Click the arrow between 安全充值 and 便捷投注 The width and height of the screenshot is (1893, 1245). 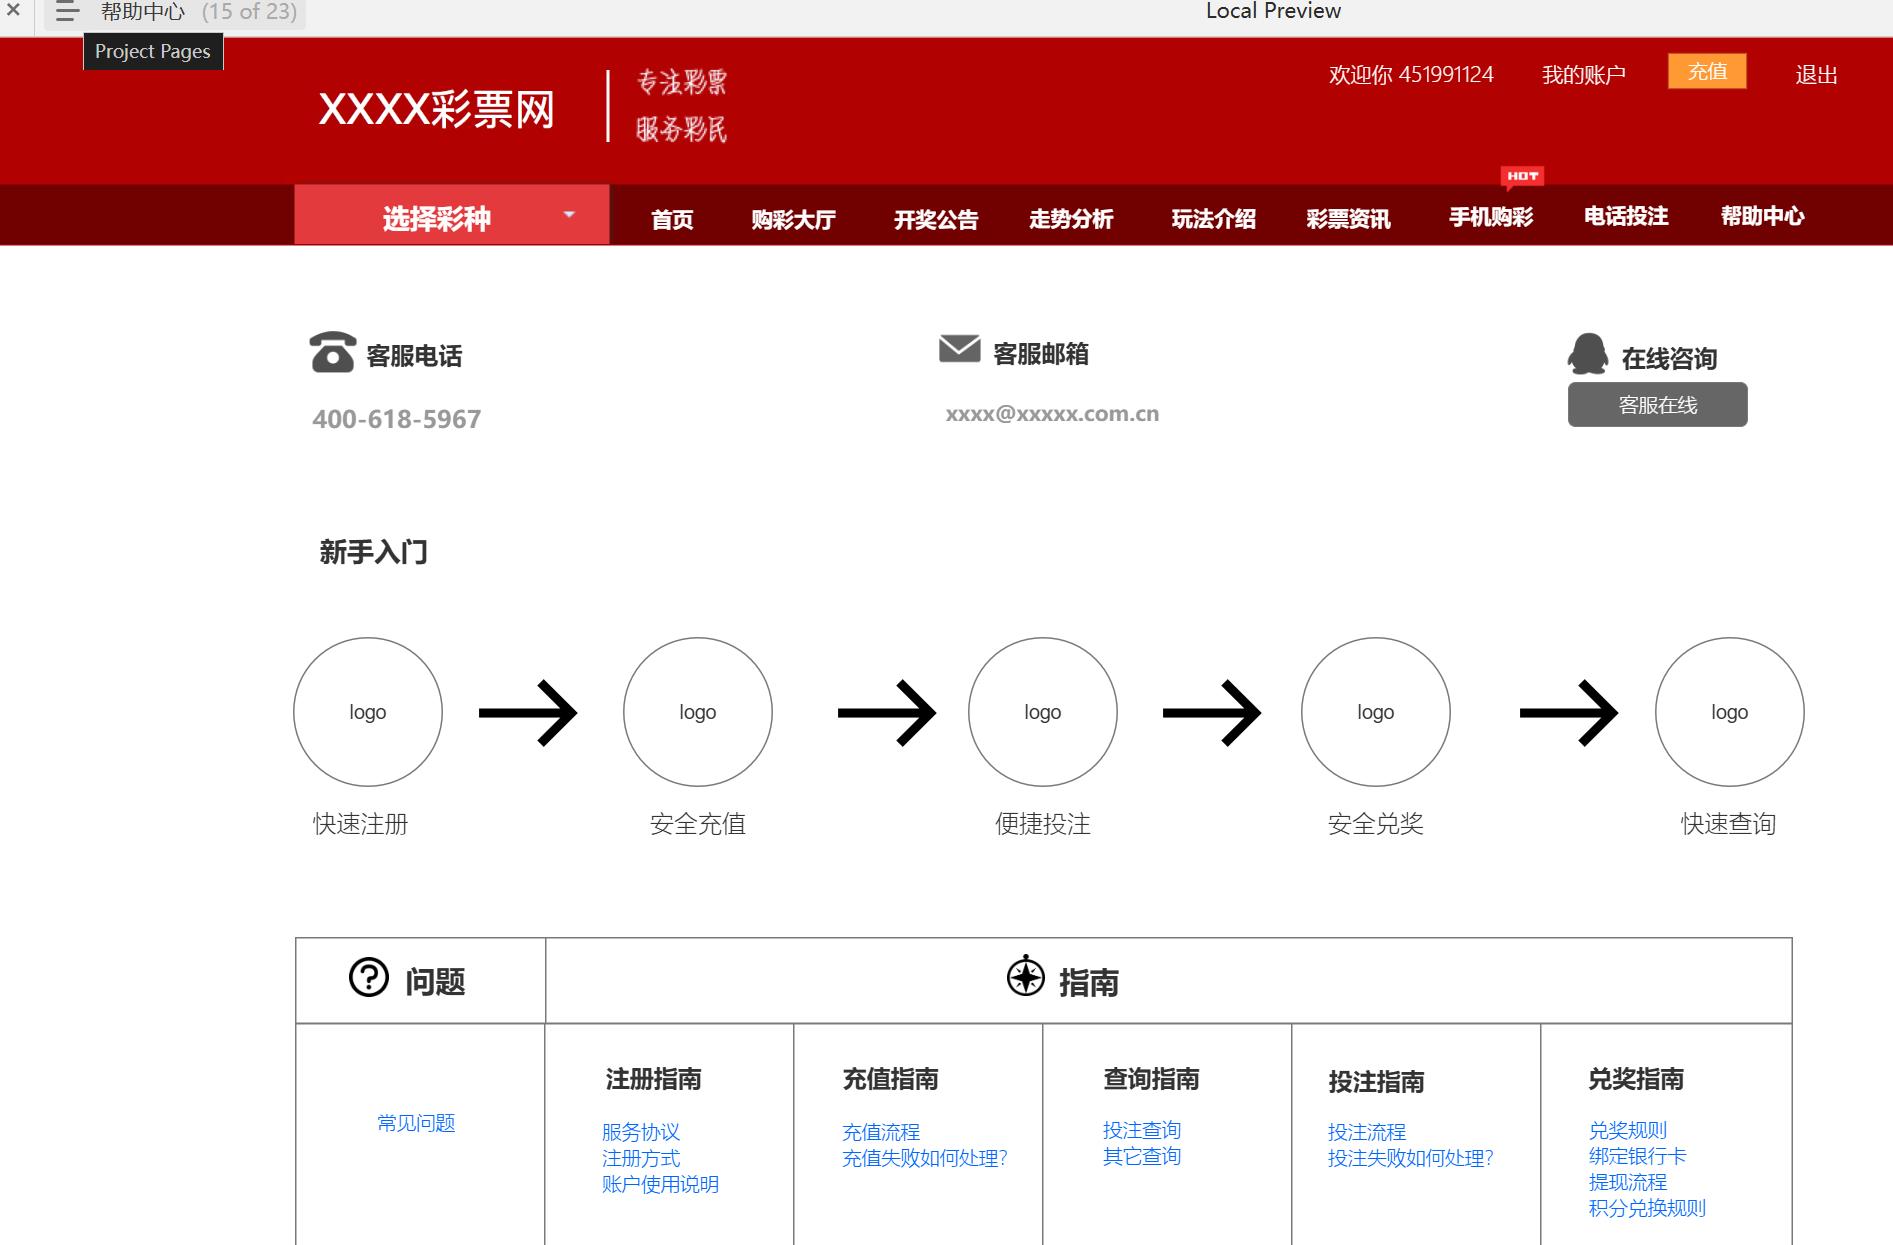pyautogui.click(x=887, y=713)
